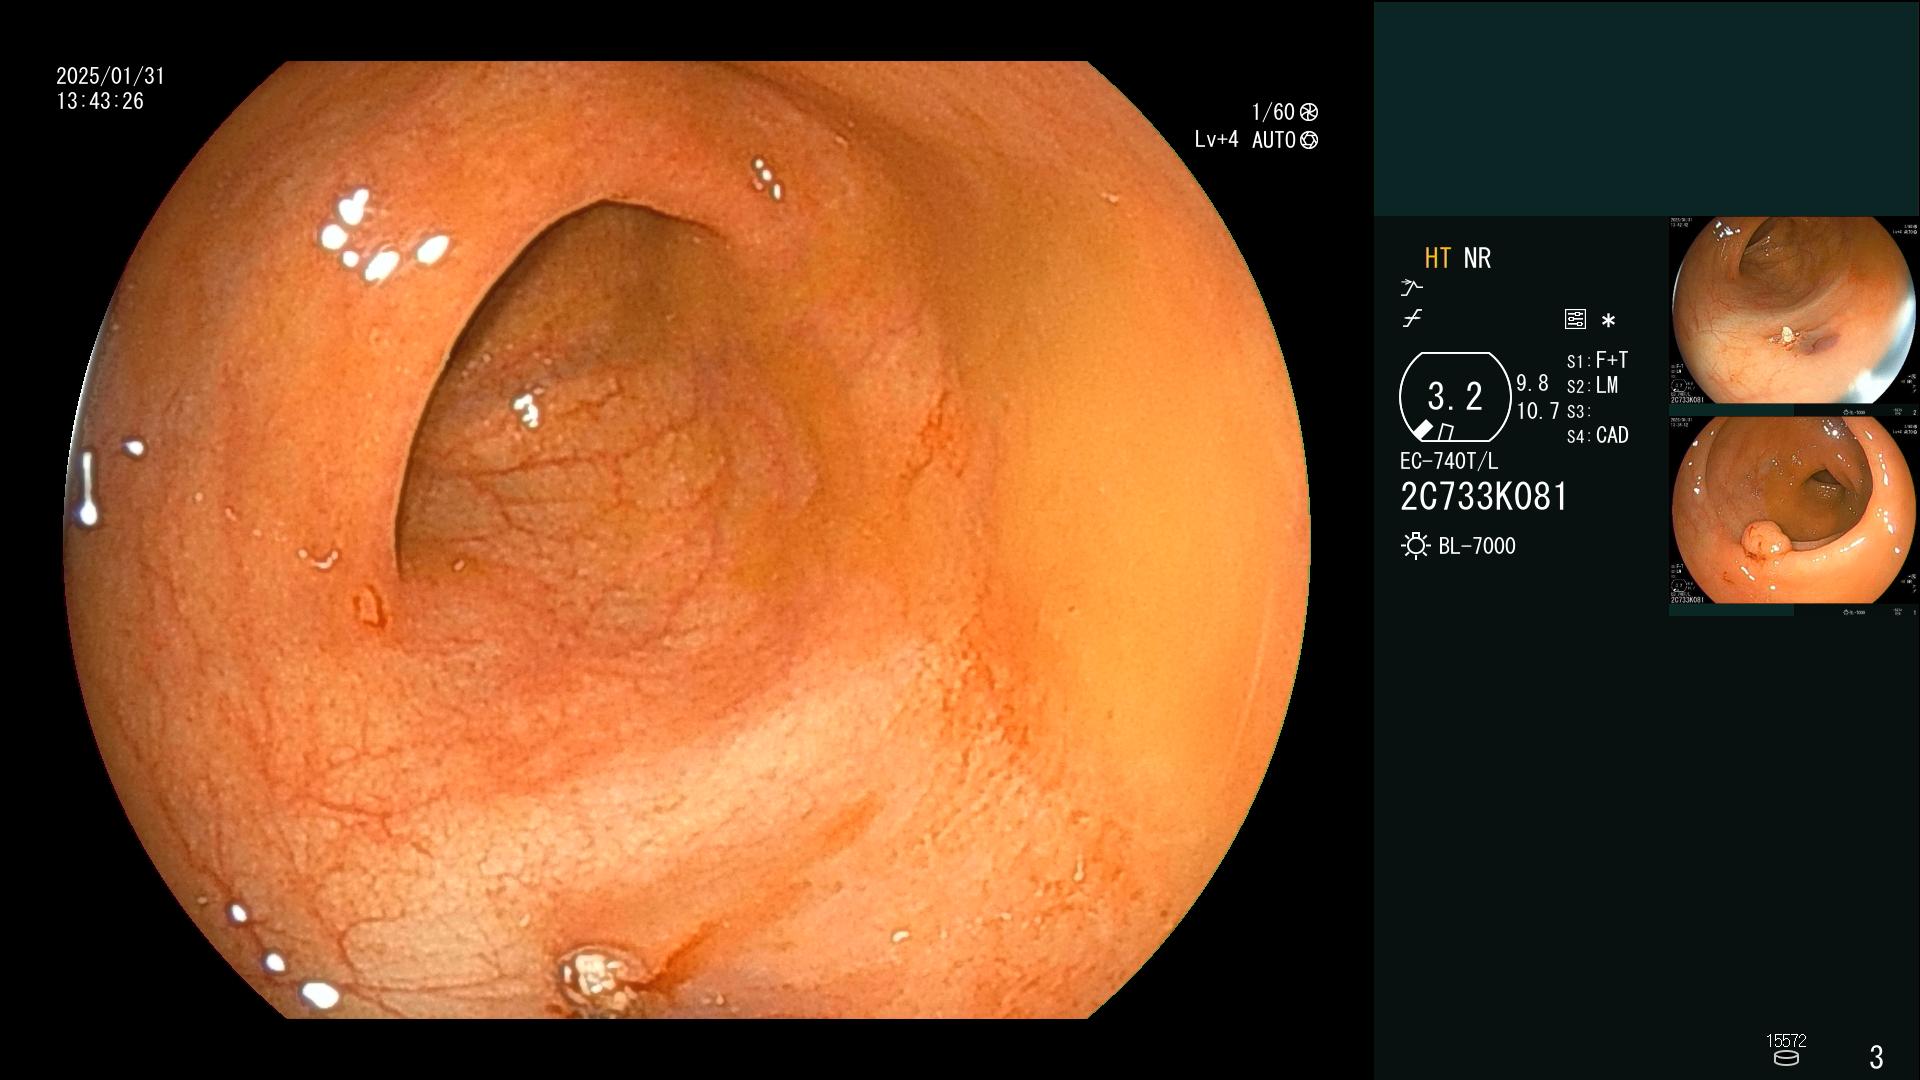The height and width of the screenshot is (1080, 1920).
Task: Click the settings sliders icon
Action: click(1575, 320)
